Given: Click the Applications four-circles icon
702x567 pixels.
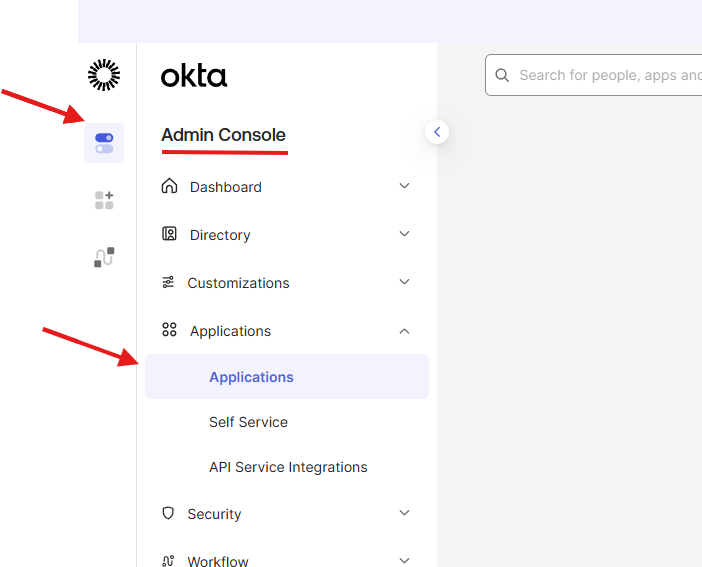Looking at the screenshot, I should tap(169, 330).
